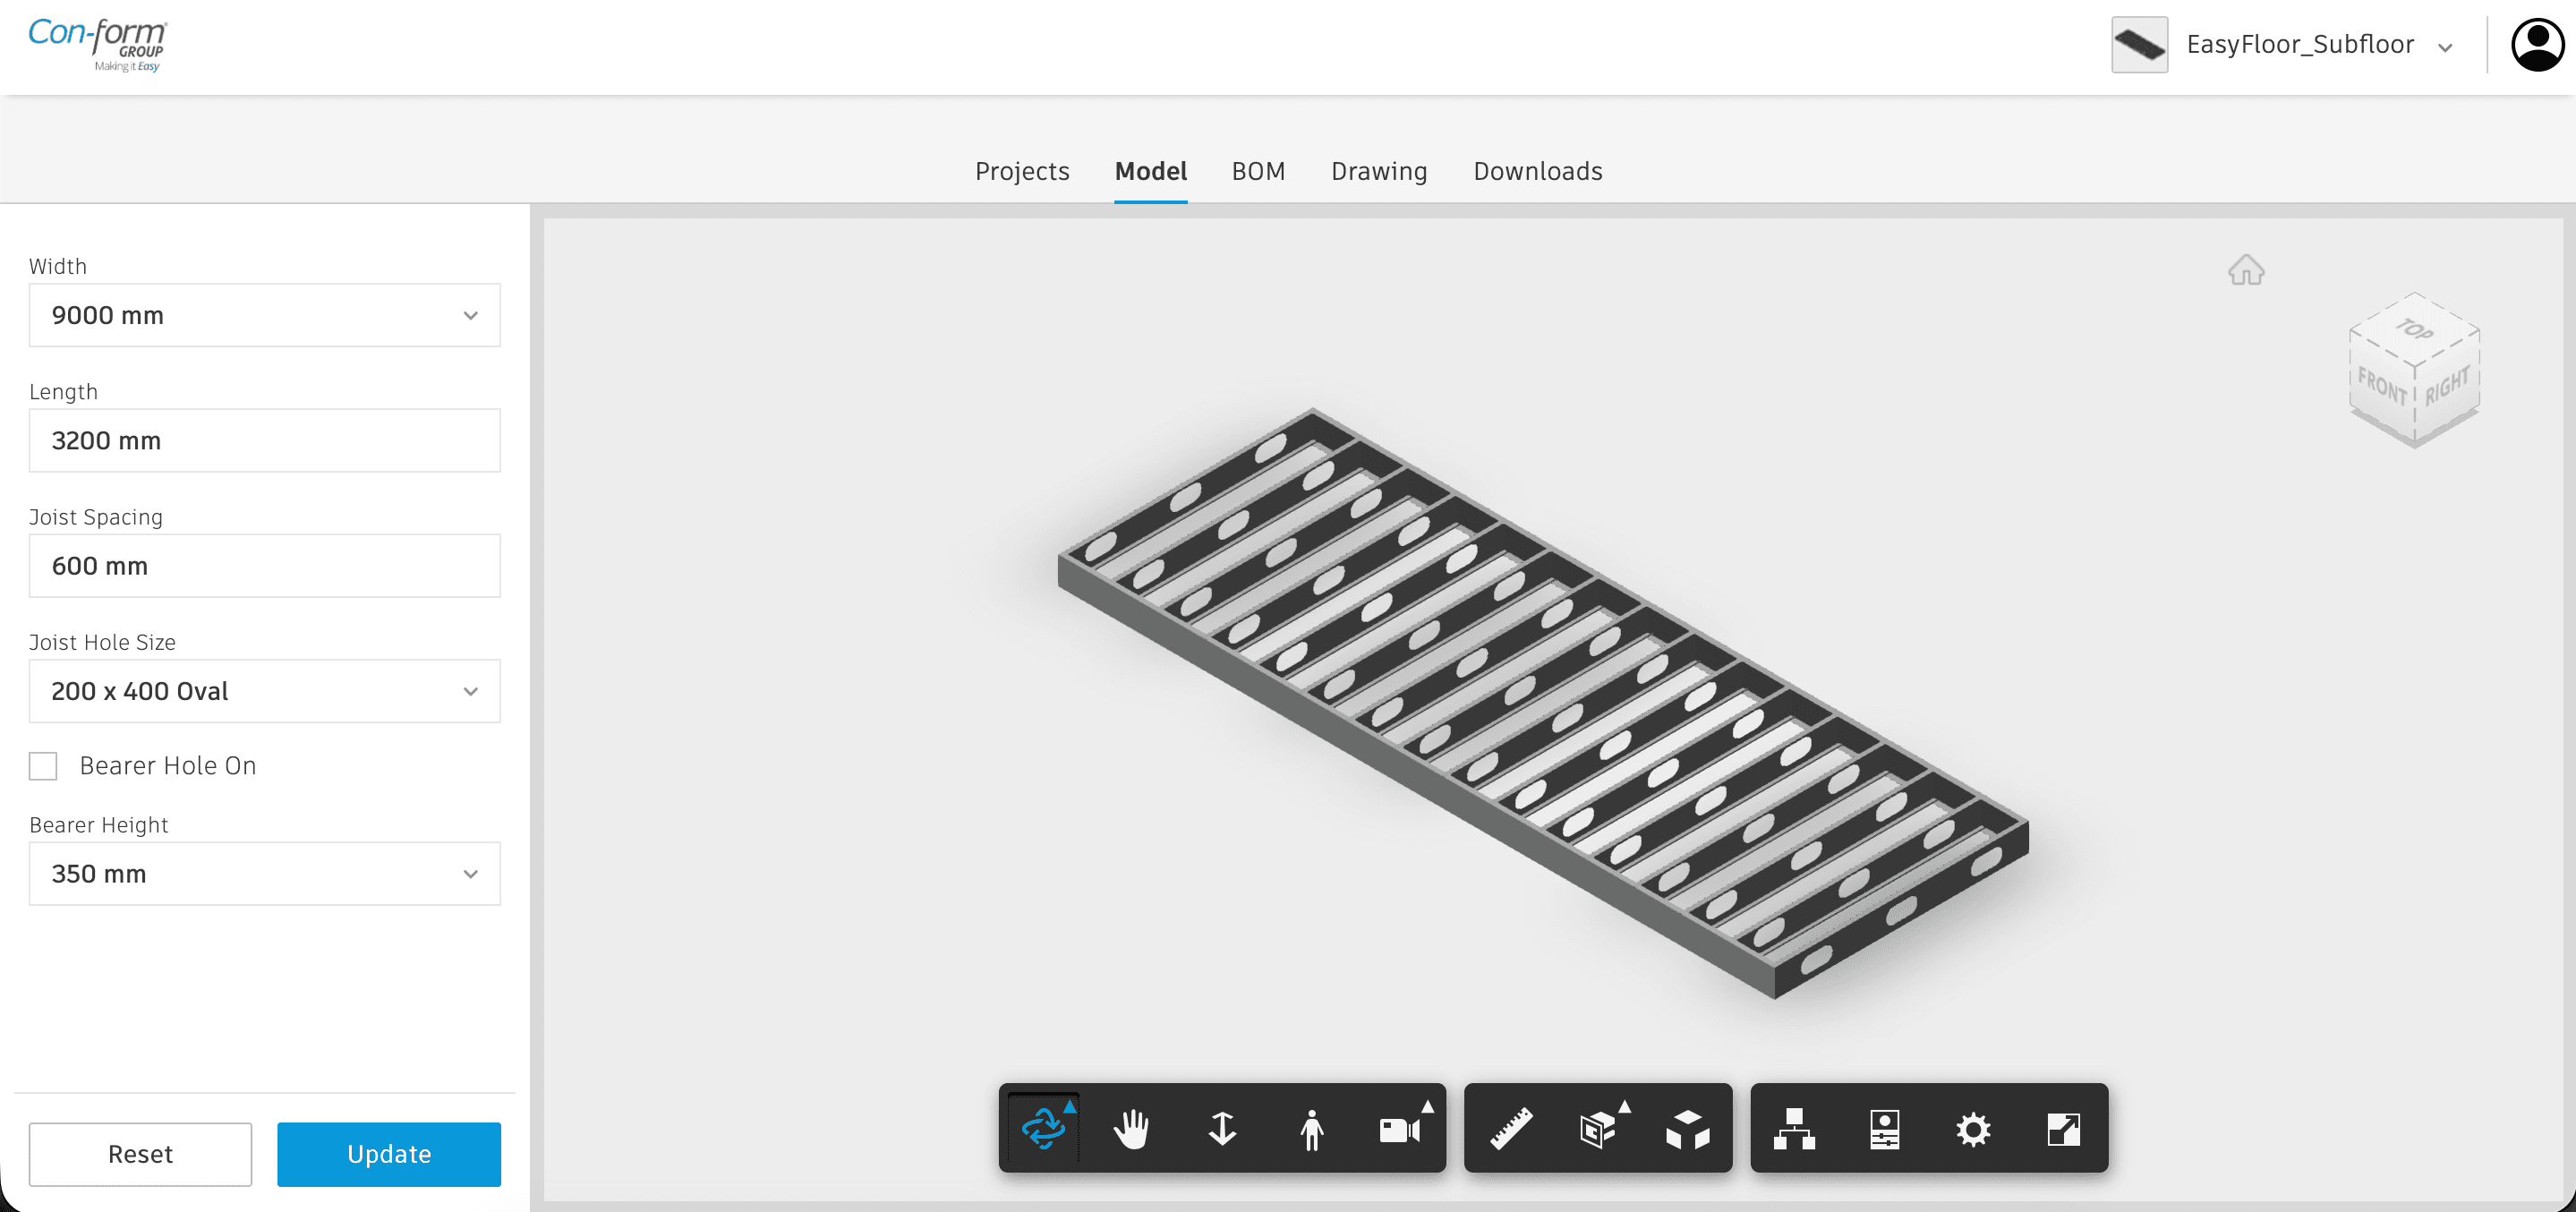The height and width of the screenshot is (1212, 2576).
Task: Select the Measure ruler tool
Action: [1511, 1128]
